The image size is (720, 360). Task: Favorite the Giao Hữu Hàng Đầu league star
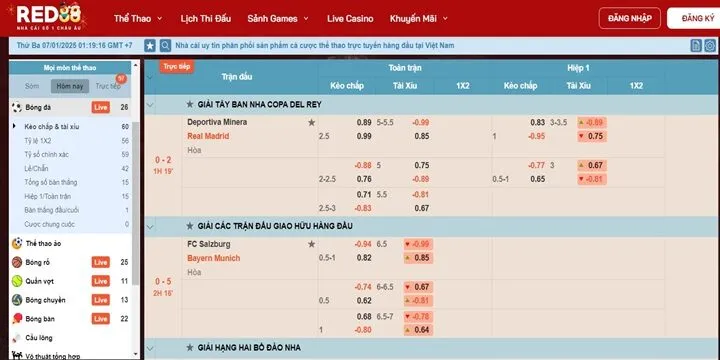tap(190, 226)
